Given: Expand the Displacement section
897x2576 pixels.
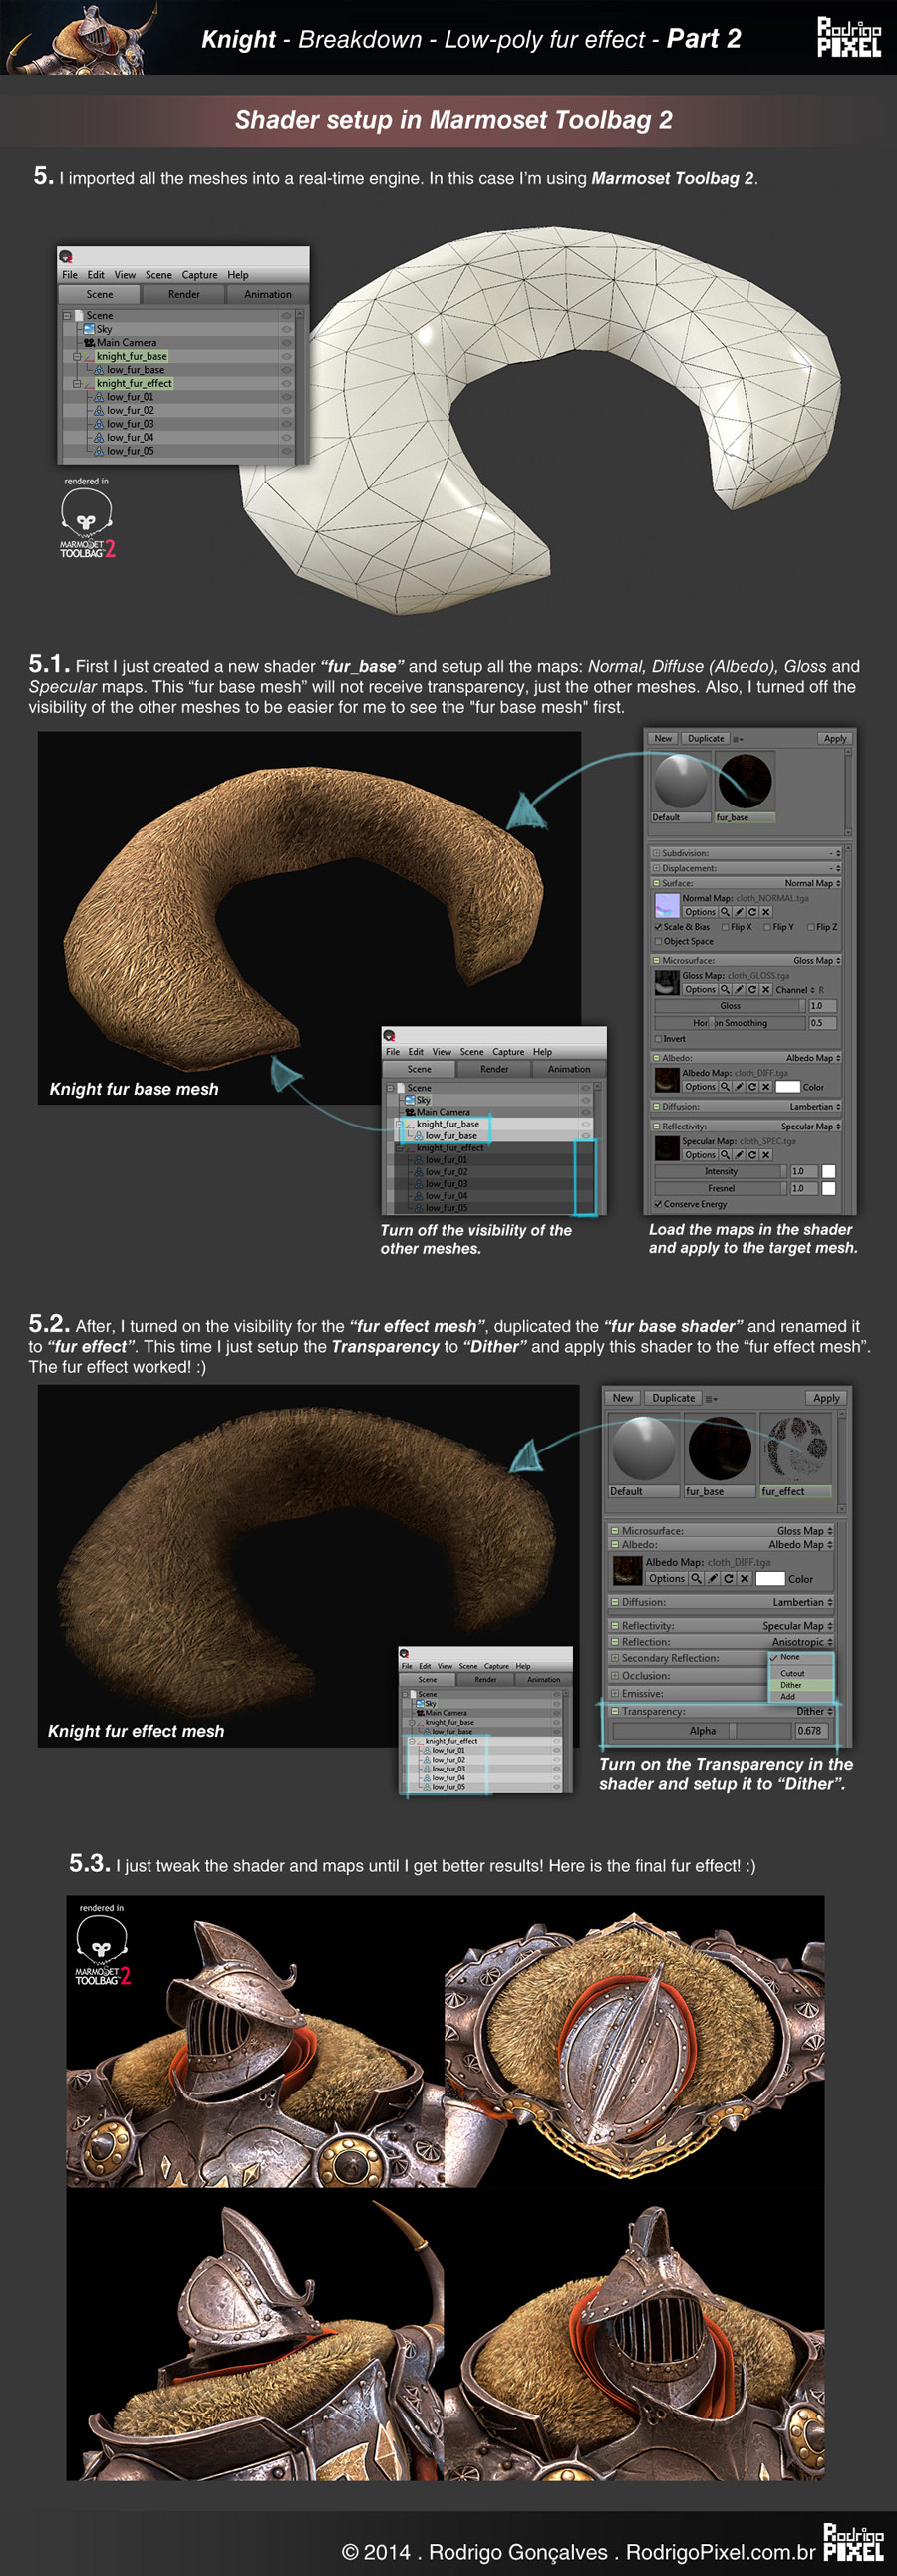Looking at the screenshot, I should (x=656, y=868).
